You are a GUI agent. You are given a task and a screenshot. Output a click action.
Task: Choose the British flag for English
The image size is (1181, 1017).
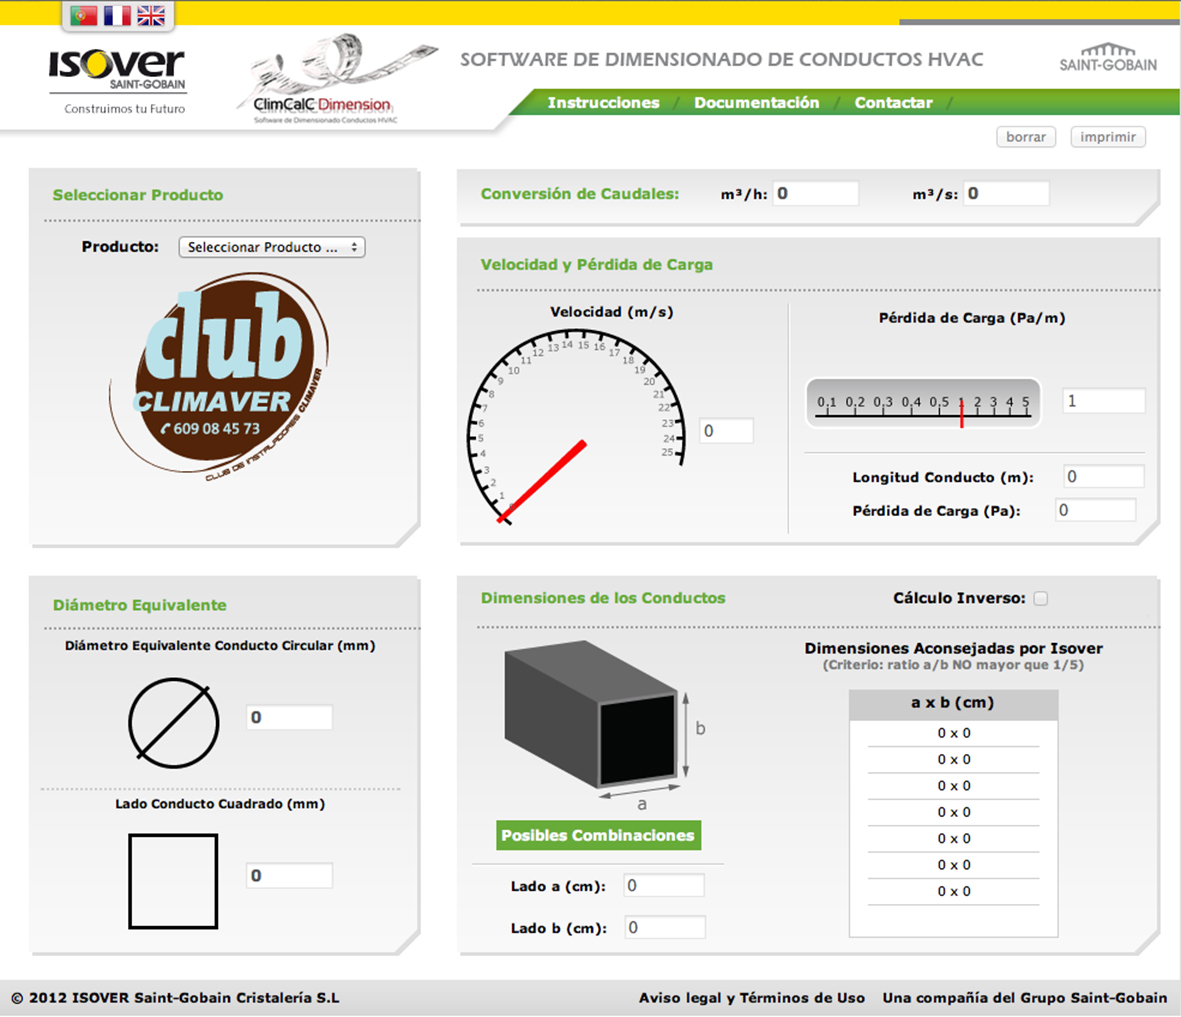[151, 15]
